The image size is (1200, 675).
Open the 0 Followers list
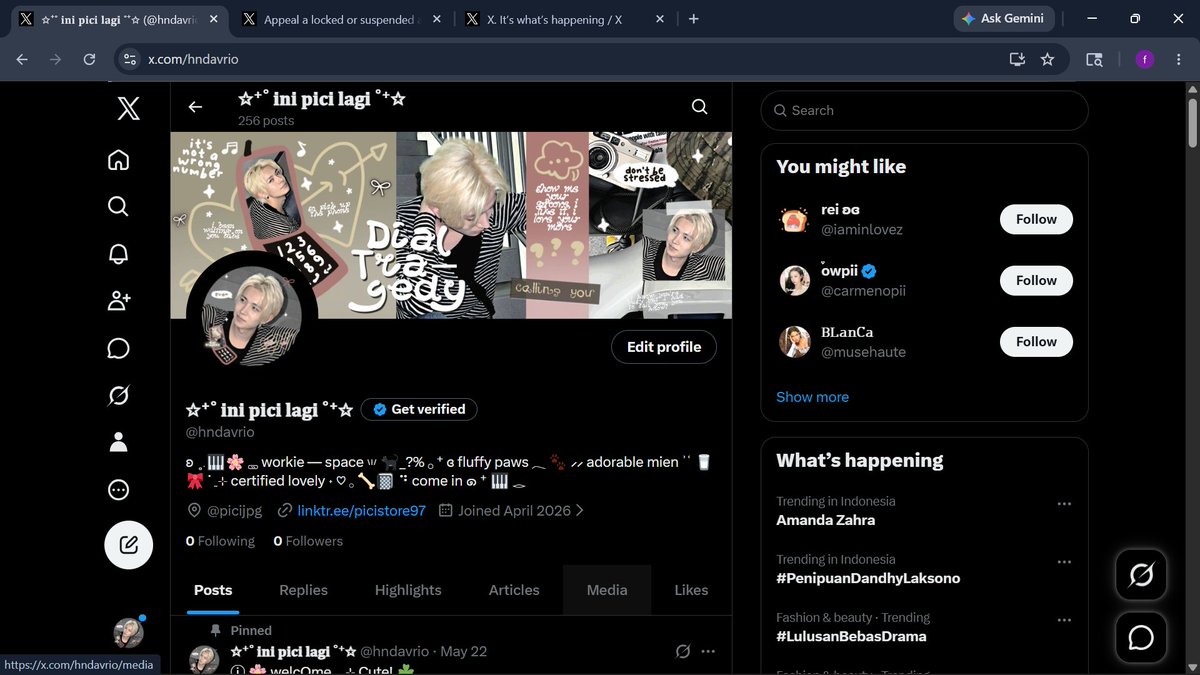point(308,541)
